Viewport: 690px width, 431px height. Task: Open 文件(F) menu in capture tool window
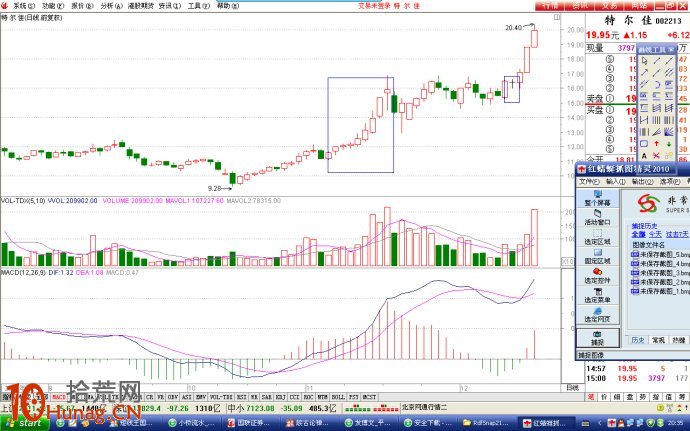click(589, 182)
